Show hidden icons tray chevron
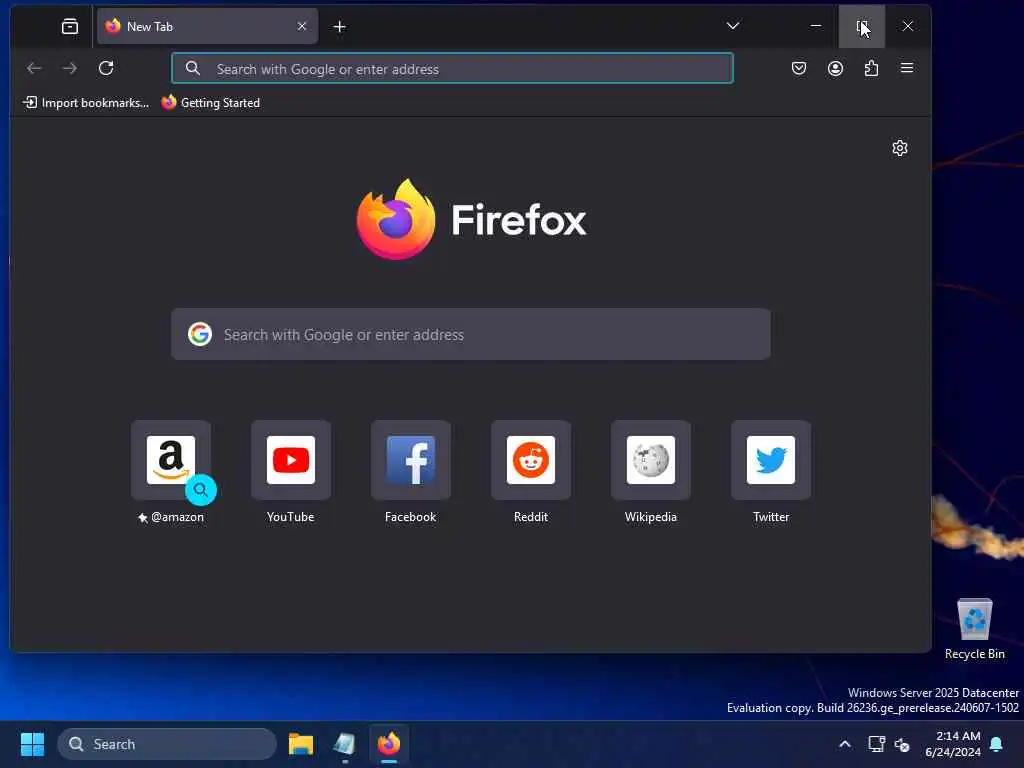The width and height of the screenshot is (1024, 768). tap(844, 744)
